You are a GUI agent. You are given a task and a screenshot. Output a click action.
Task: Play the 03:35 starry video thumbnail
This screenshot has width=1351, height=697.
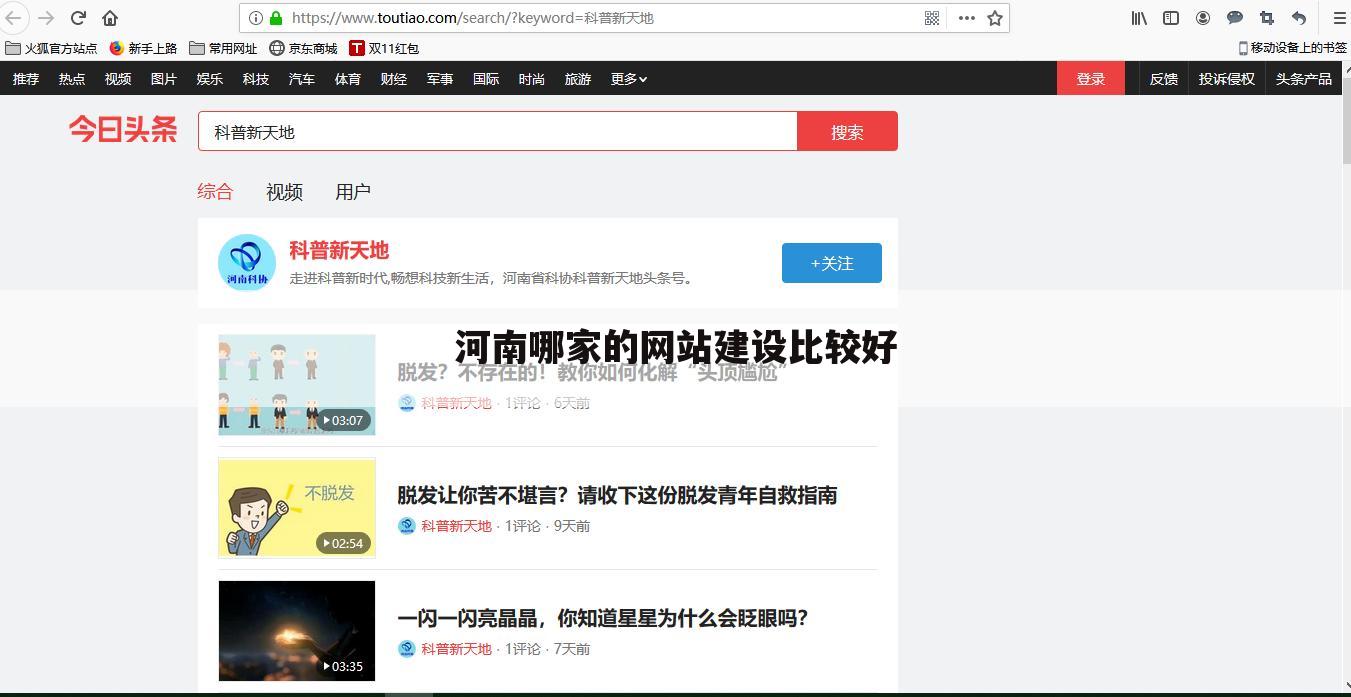pos(297,631)
